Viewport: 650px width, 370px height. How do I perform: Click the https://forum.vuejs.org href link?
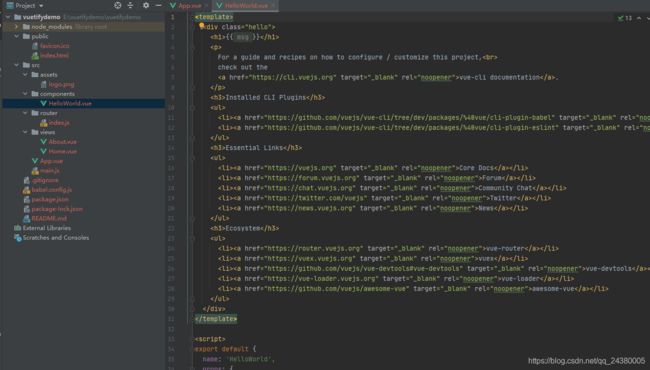coord(311,178)
